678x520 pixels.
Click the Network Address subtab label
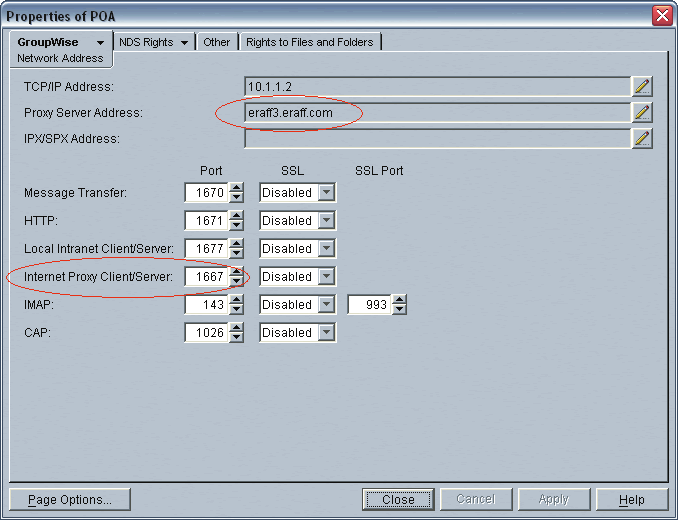(x=60, y=58)
